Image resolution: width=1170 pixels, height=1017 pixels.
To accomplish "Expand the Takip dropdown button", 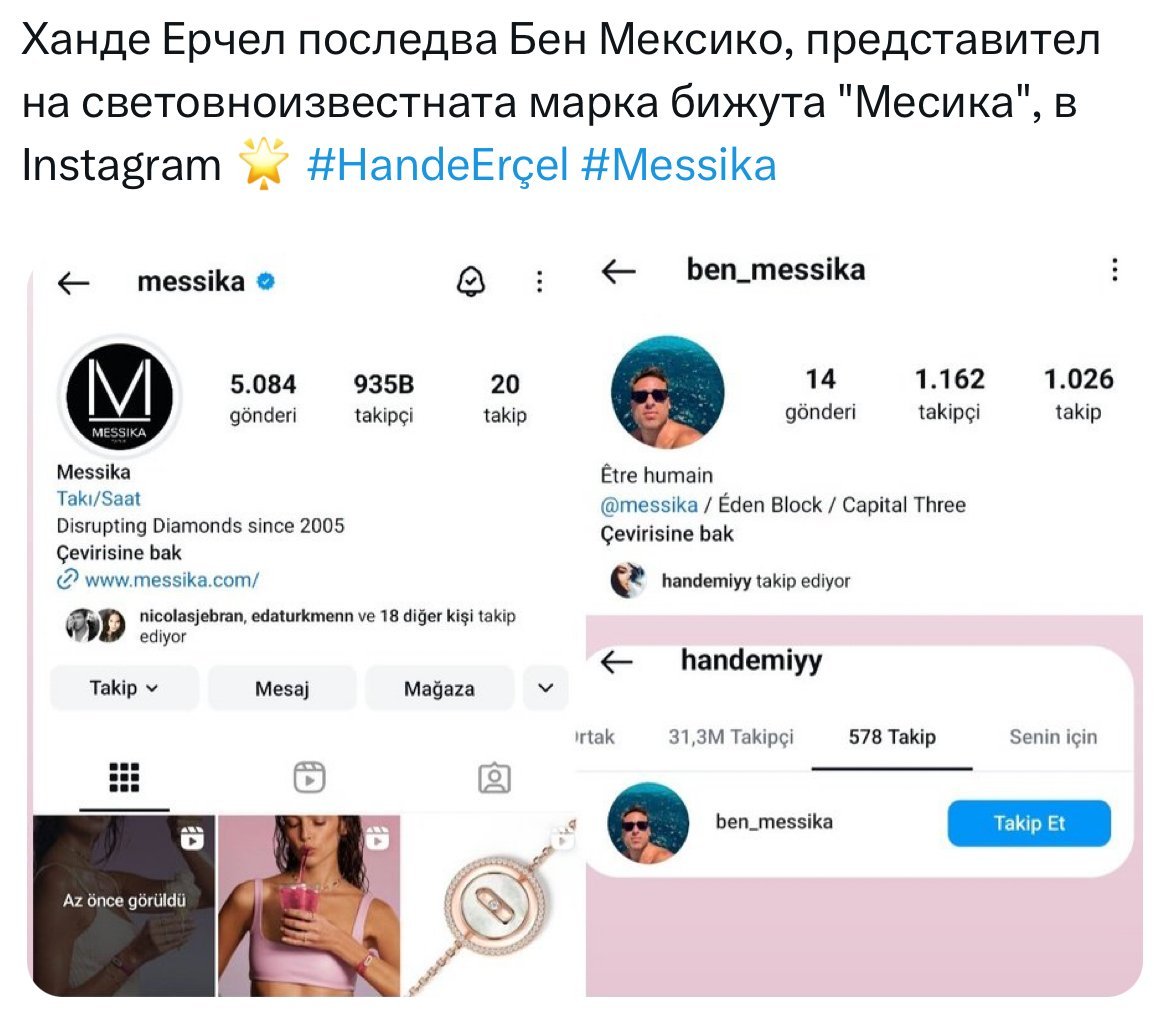I will click(125, 687).
